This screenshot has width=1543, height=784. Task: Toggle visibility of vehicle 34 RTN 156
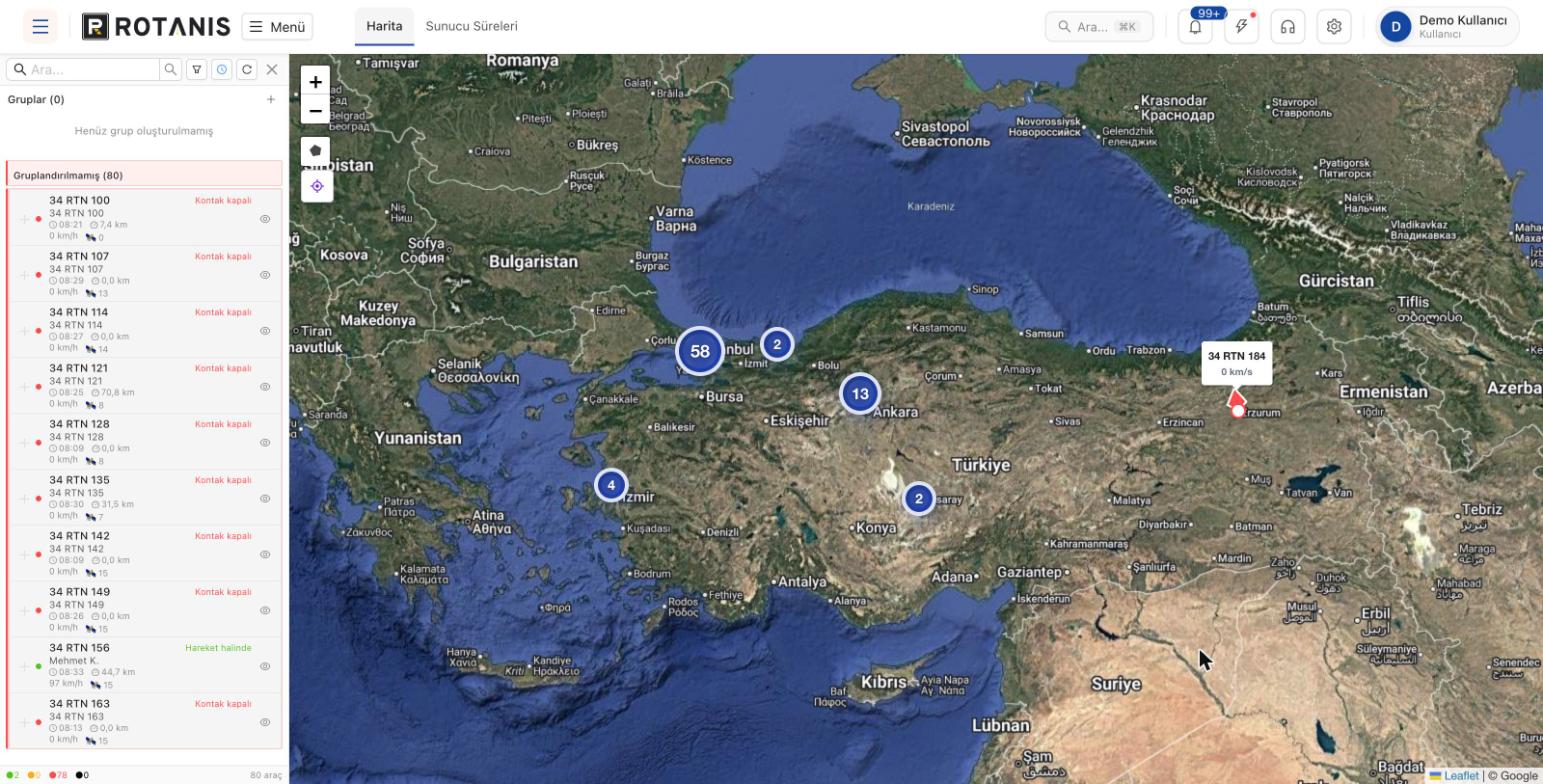coord(265,666)
